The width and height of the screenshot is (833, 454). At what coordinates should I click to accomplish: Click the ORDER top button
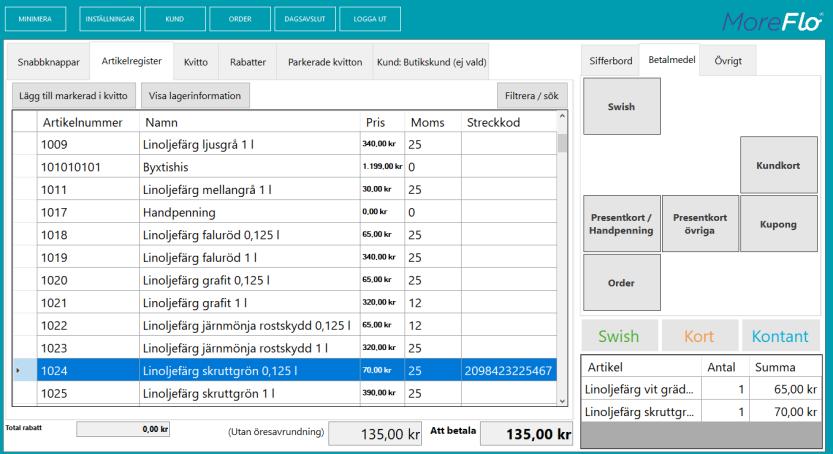point(240,19)
